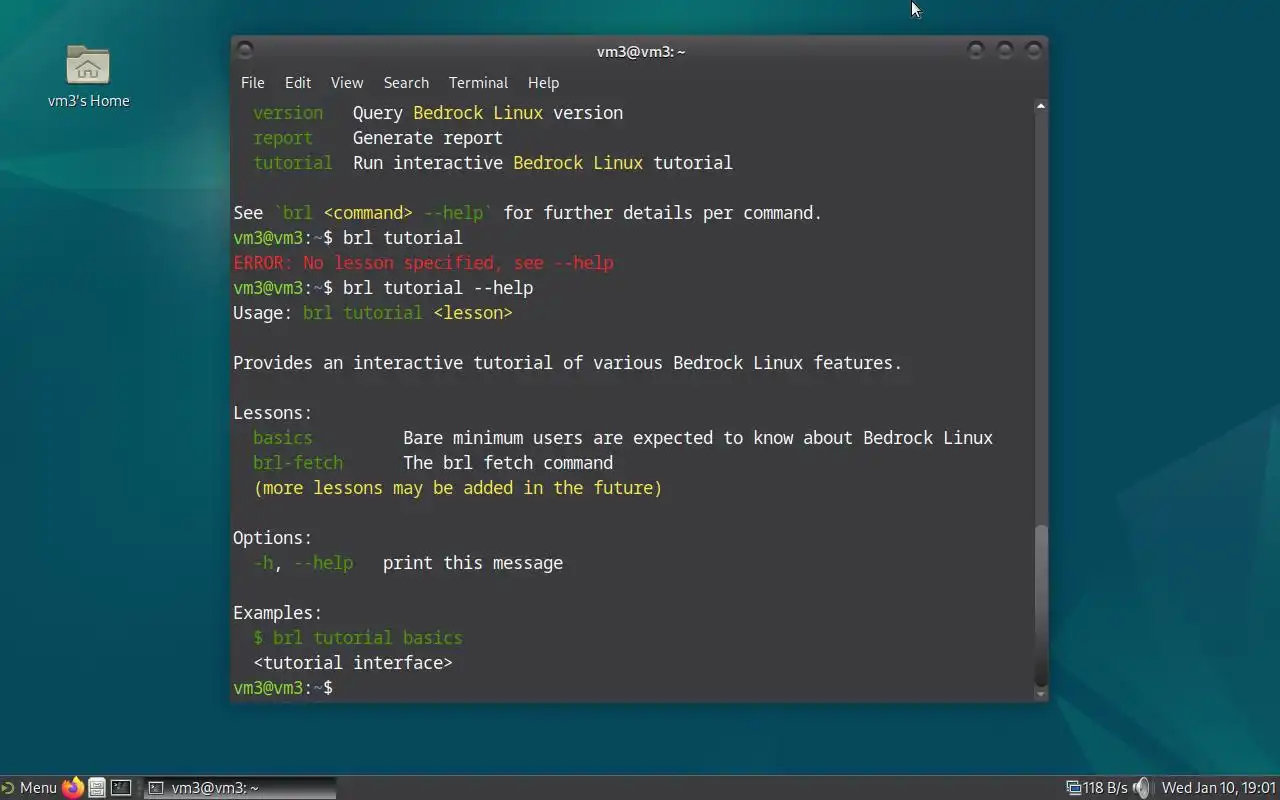The width and height of the screenshot is (1280, 800).
Task: Click the 'Examples:' heading
Action: coord(278,613)
